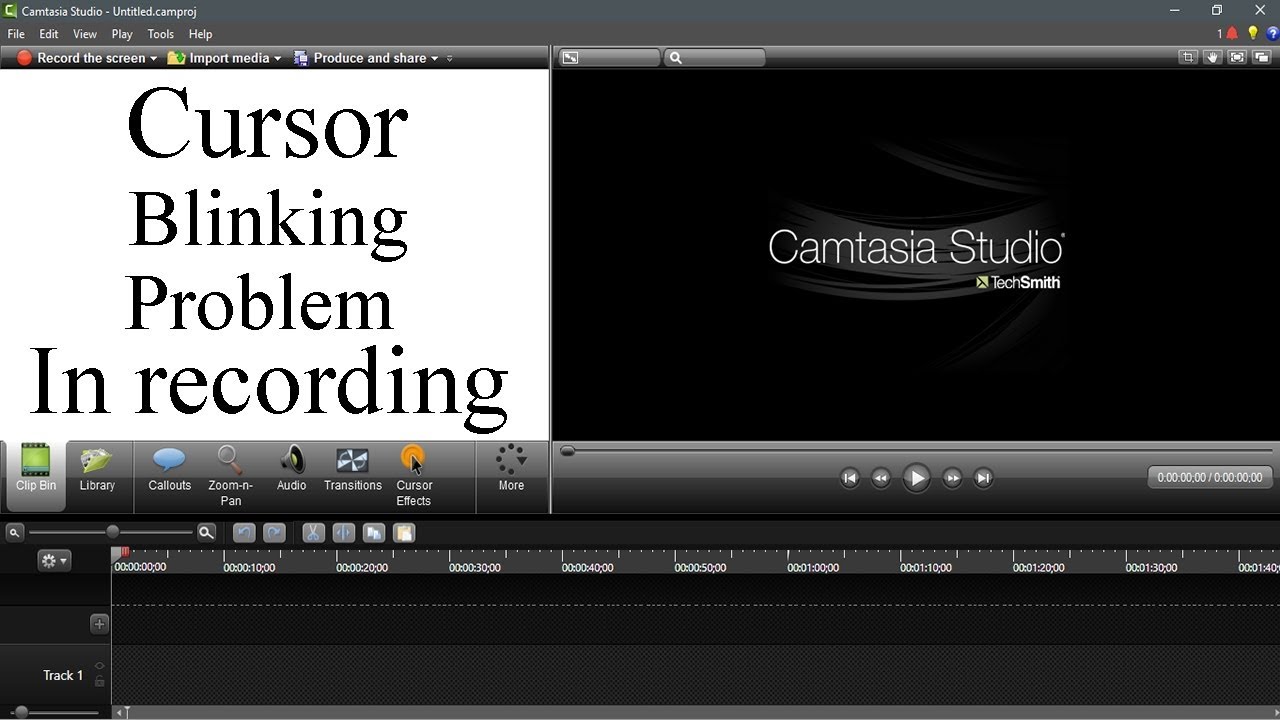Open Cursor Effects tool
1280x720 pixels.
(x=414, y=476)
